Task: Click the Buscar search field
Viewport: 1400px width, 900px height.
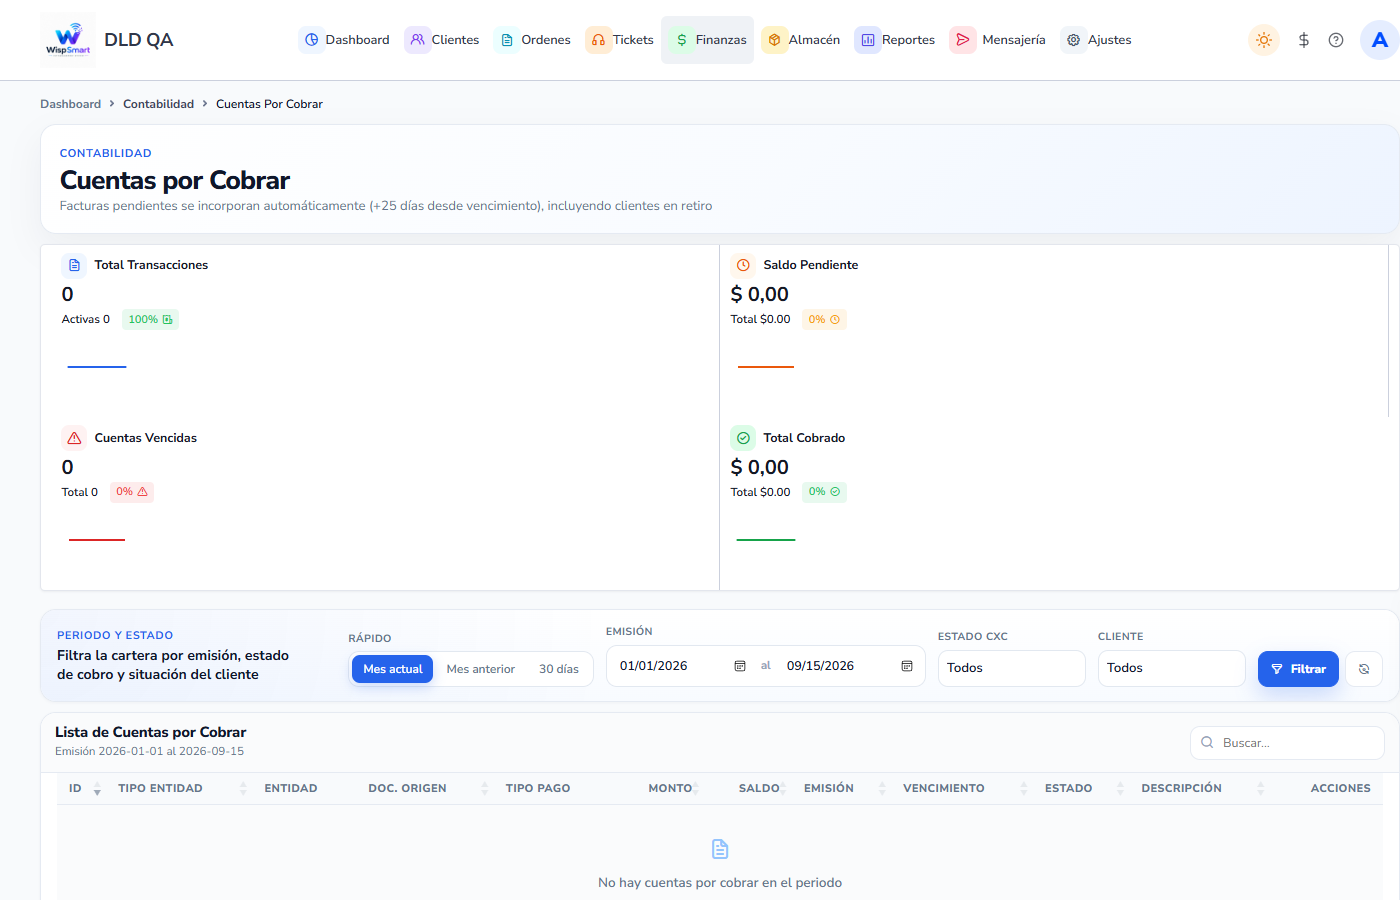Action: pyautogui.click(x=1287, y=743)
